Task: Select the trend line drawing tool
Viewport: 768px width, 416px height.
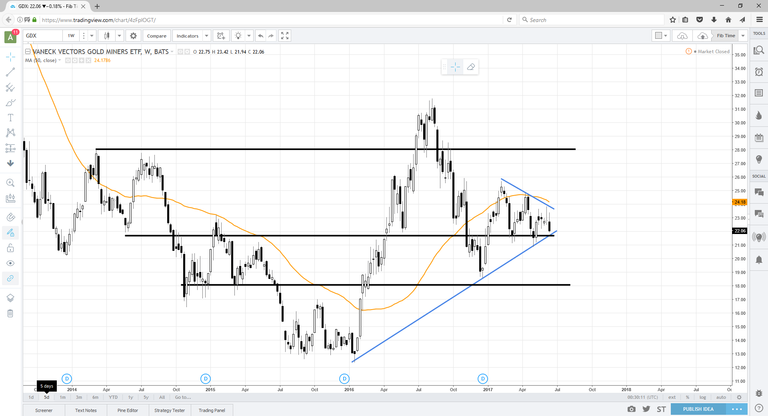Action: [10, 72]
